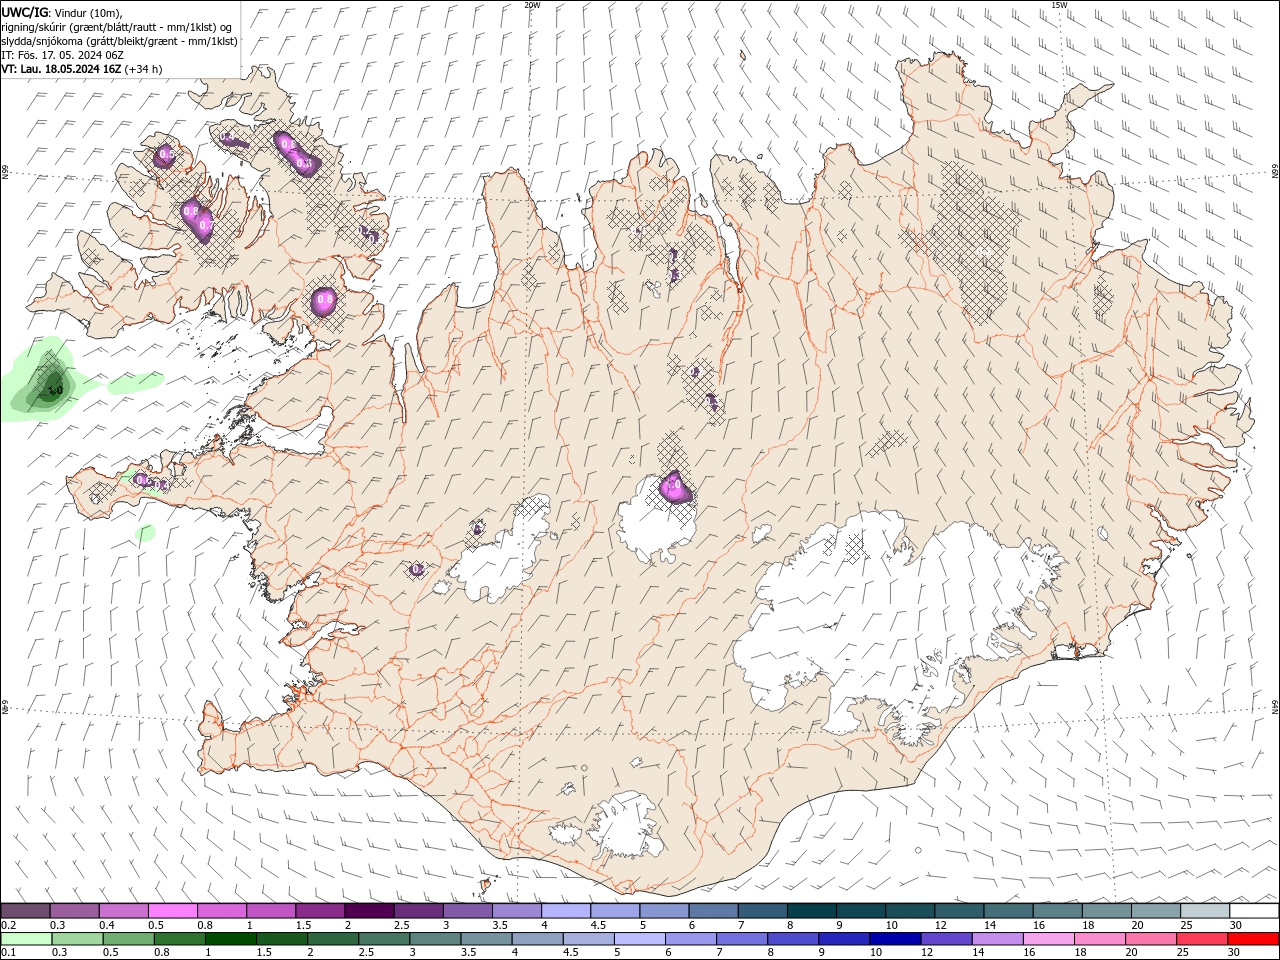Click the UWC/IG title text
Viewport: 1280px width, 960px height.
[x=25, y=12]
